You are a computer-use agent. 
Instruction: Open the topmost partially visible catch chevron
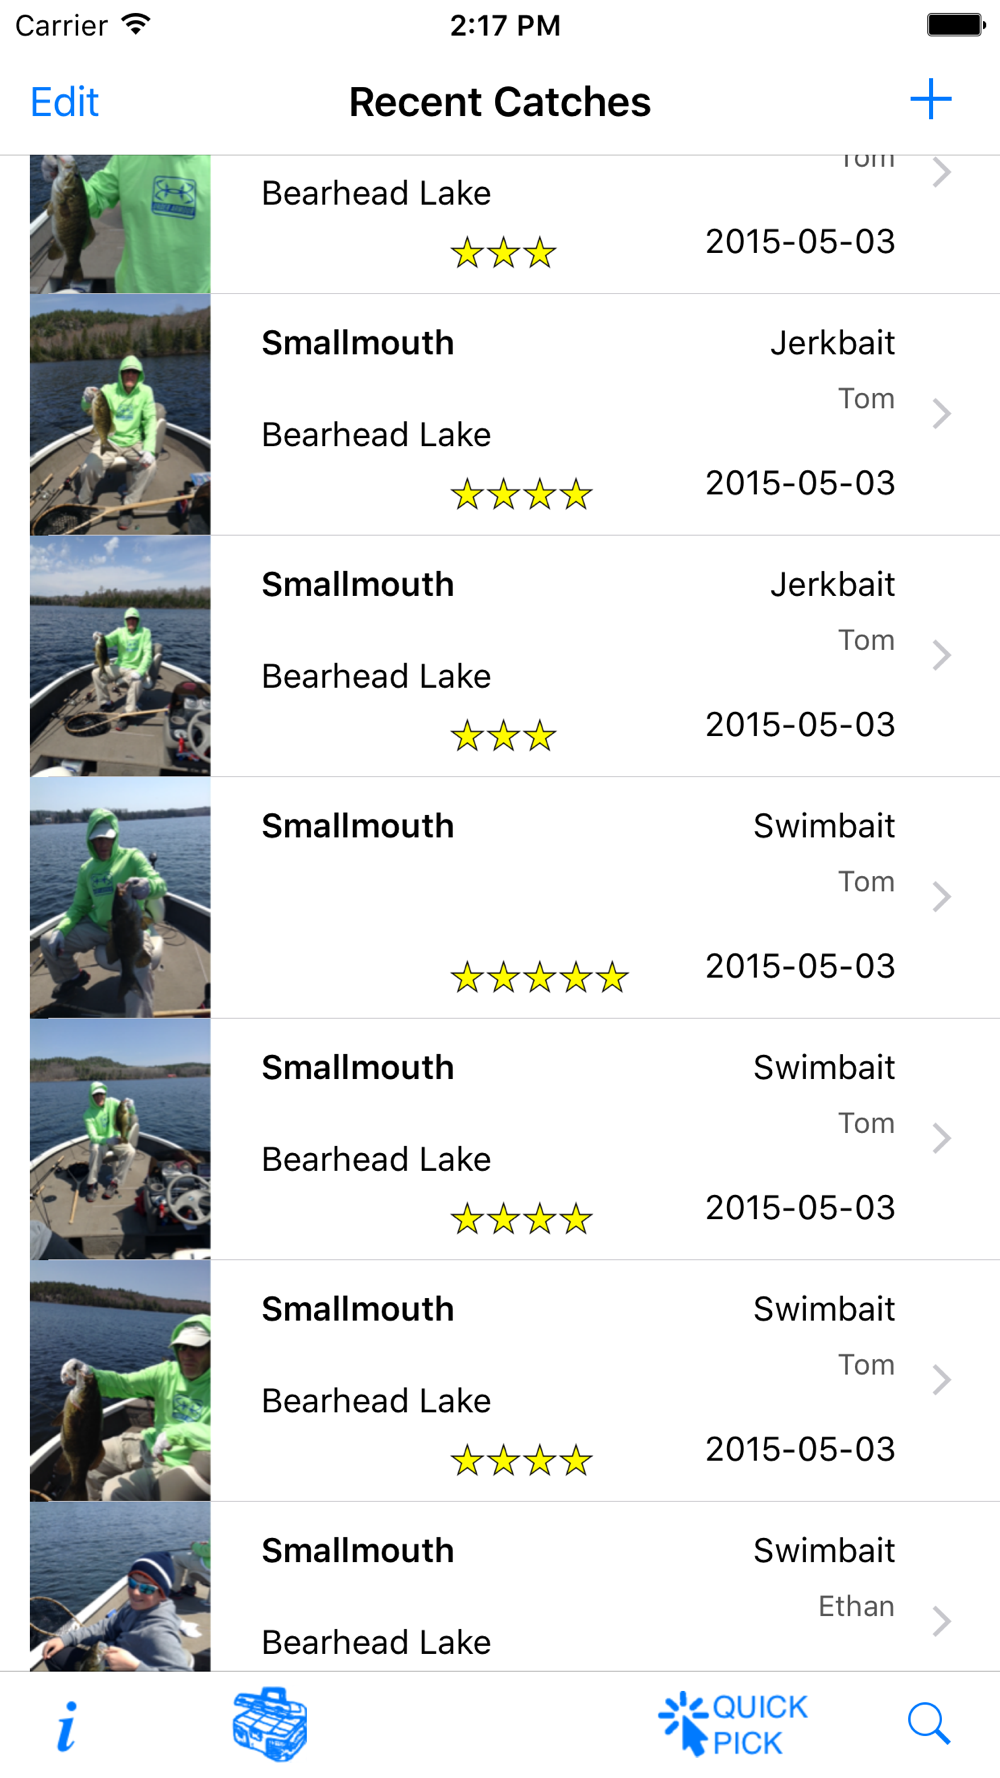click(x=941, y=173)
